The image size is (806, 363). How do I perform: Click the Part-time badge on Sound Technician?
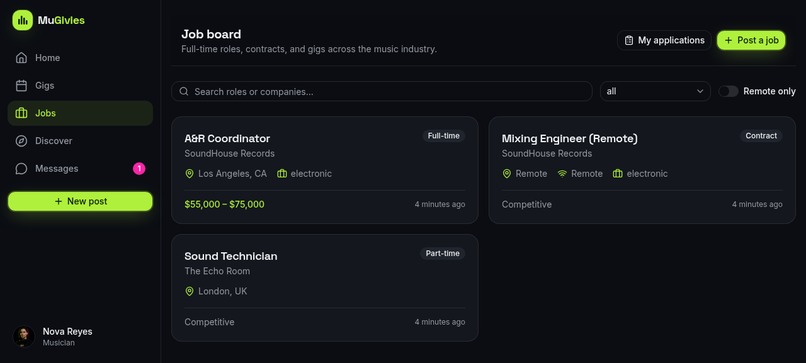(443, 253)
